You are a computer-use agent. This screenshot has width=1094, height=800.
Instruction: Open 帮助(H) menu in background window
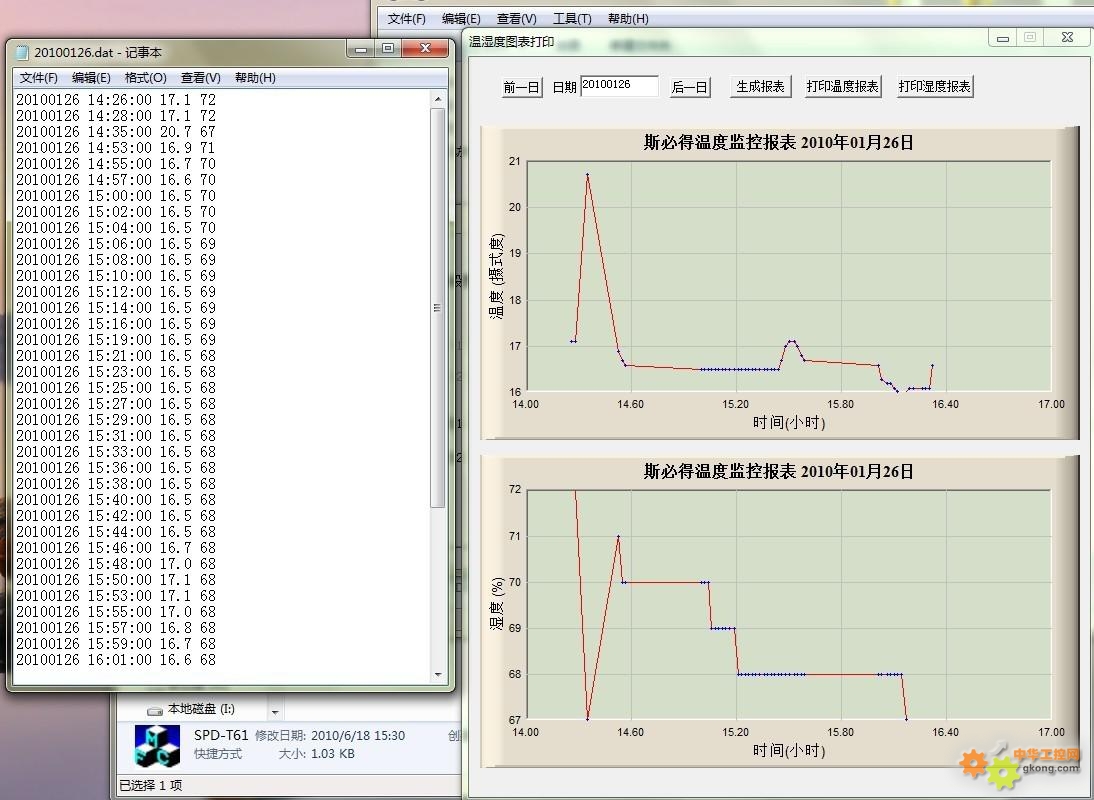[x=628, y=19]
